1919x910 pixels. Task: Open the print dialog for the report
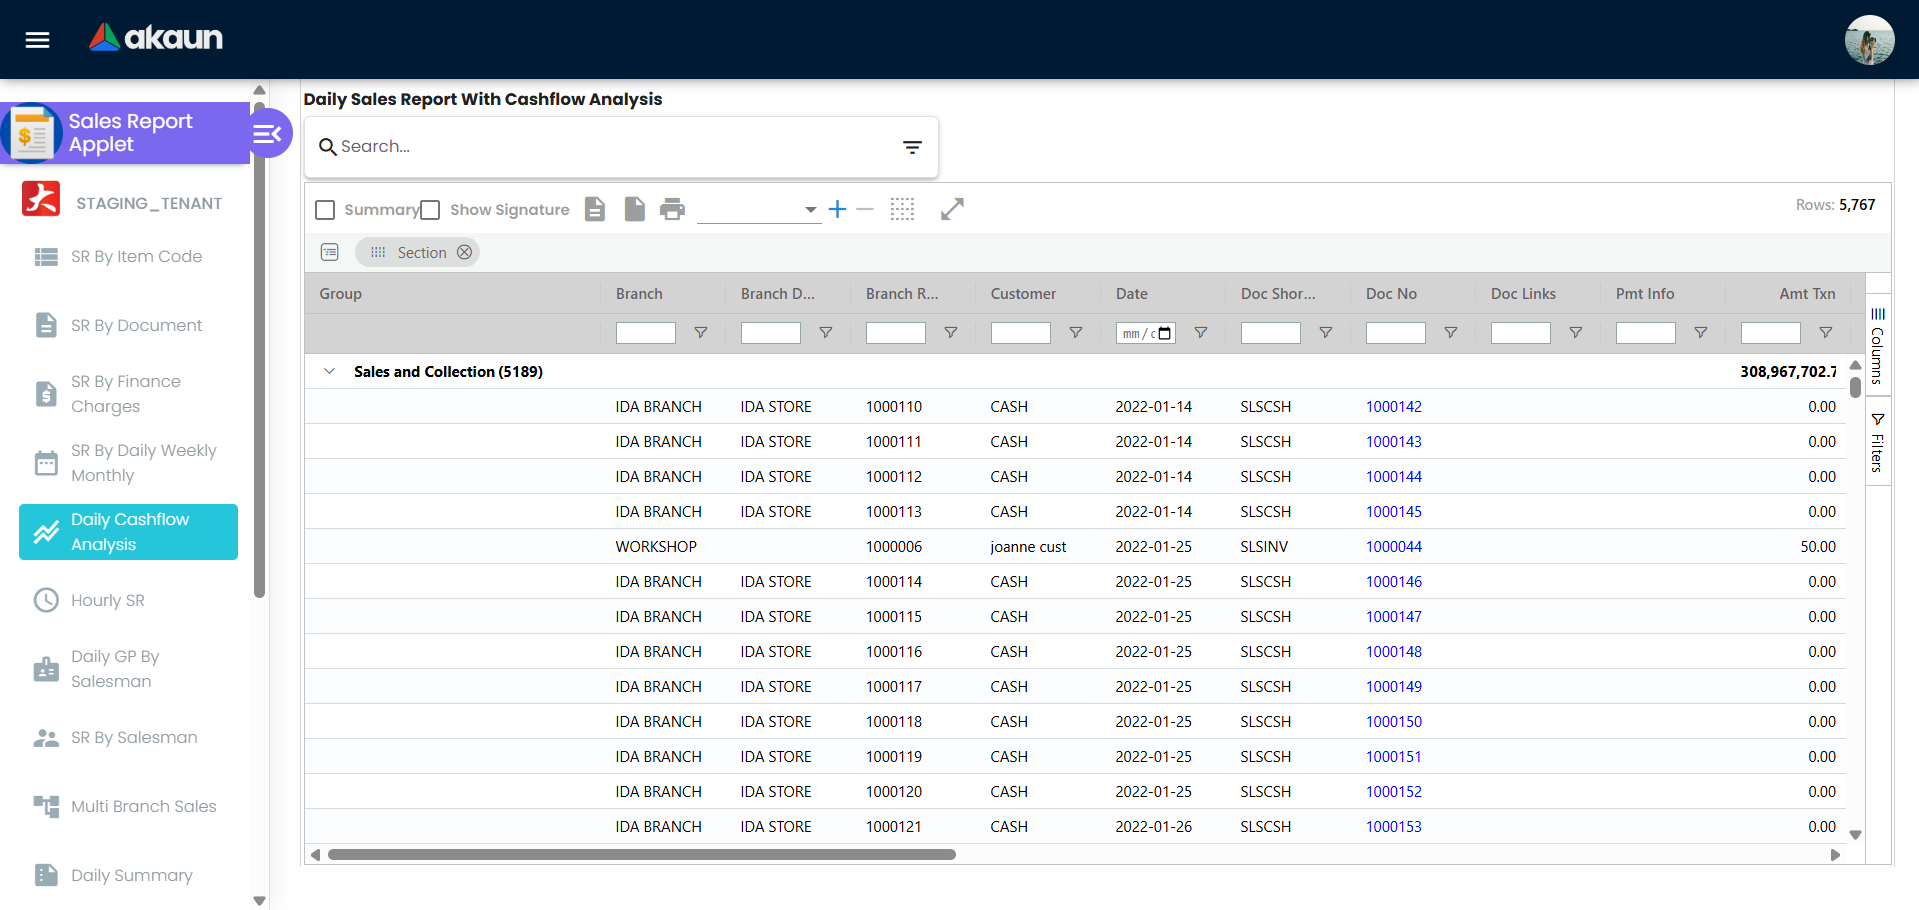point(672,209)
